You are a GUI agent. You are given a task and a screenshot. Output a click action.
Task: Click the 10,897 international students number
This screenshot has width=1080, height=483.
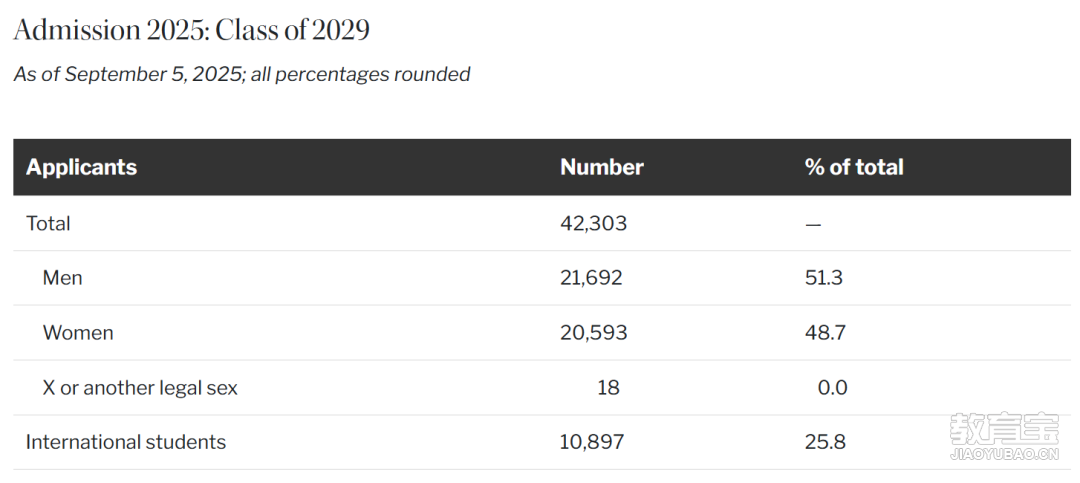coord(592,442)
